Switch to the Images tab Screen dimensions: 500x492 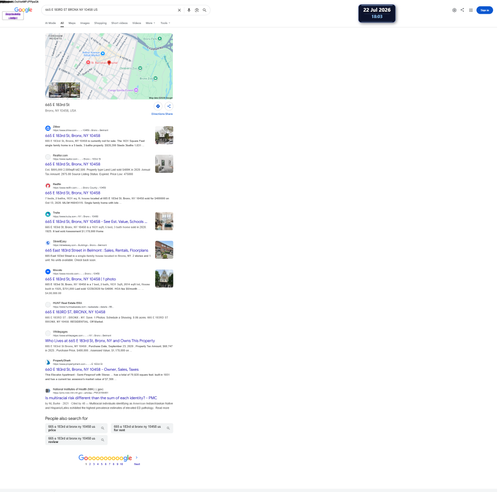(x=85, y=23)
